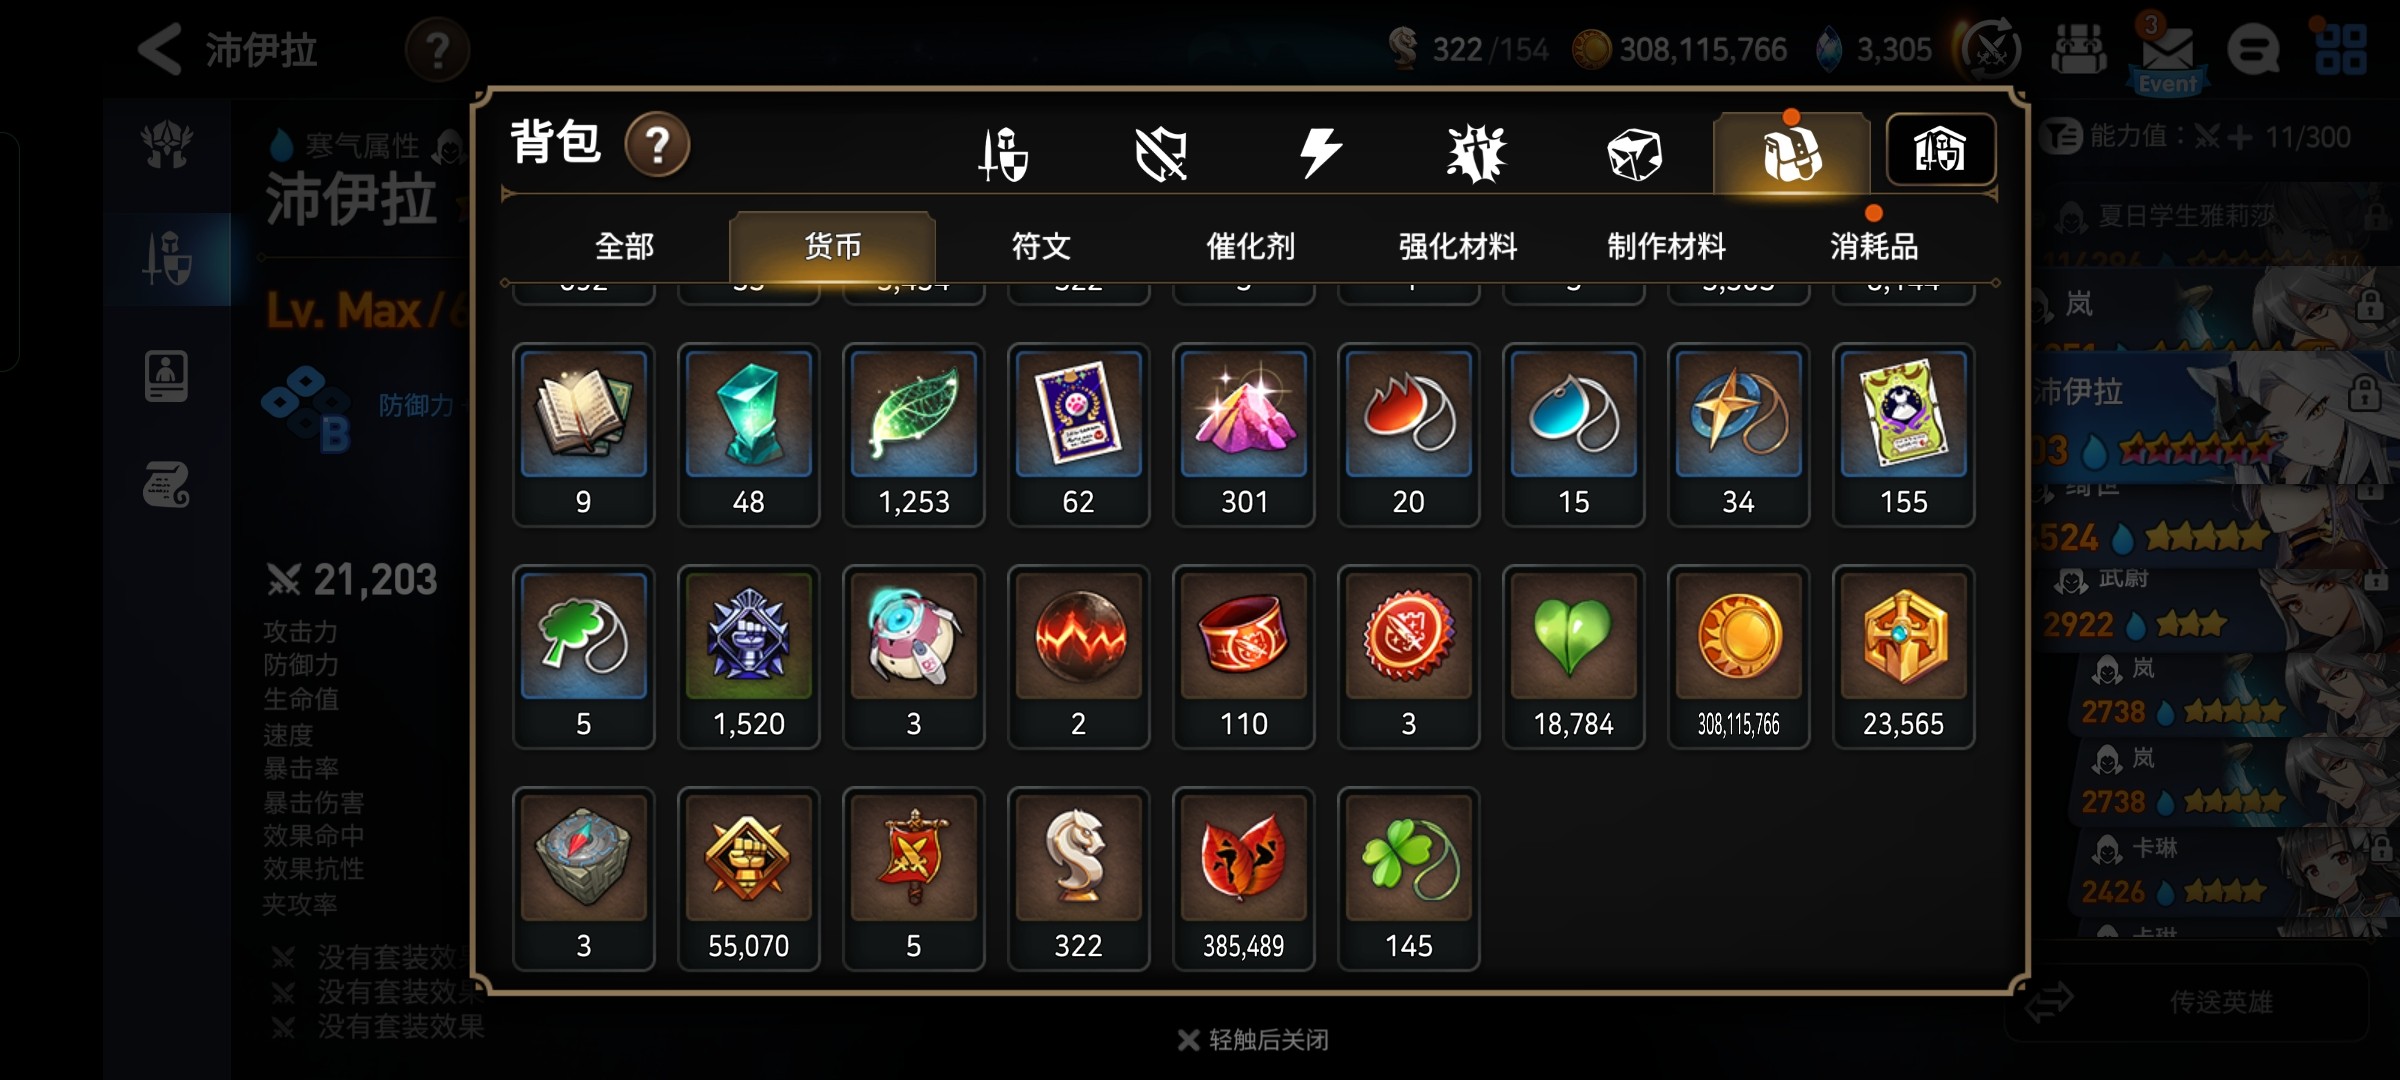Select the four-leaf clover item with 145
This screenshot has width=2400, height=1080.
1408,879
